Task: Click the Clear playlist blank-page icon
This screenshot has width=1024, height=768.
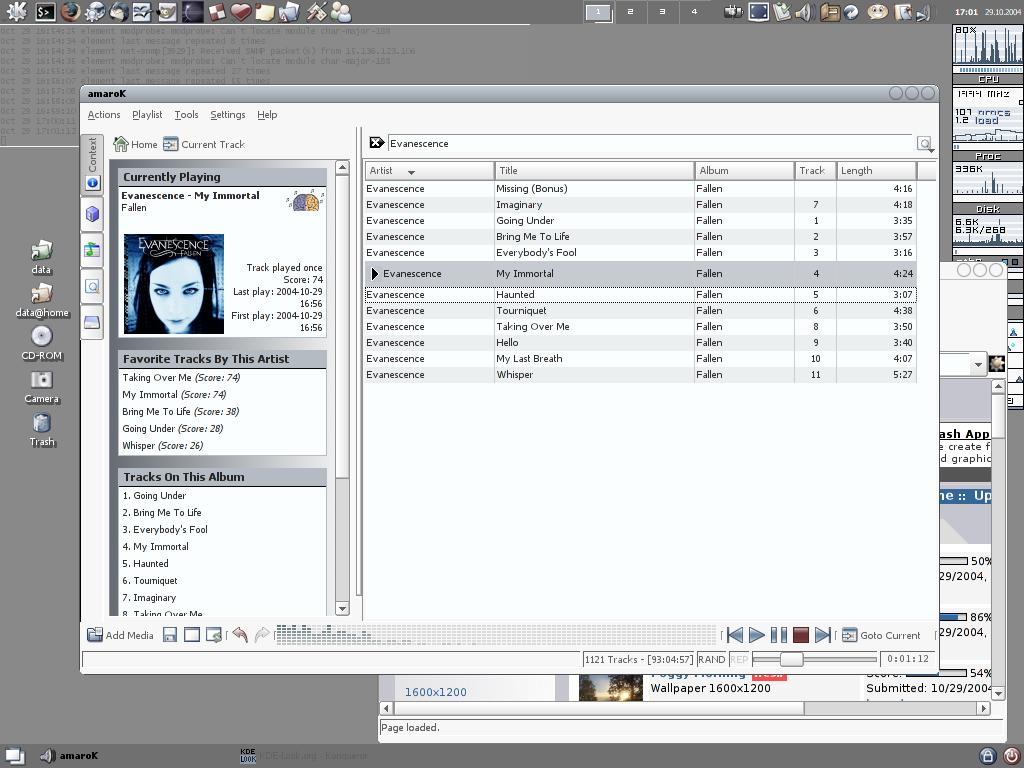Action: coord(192,635)
